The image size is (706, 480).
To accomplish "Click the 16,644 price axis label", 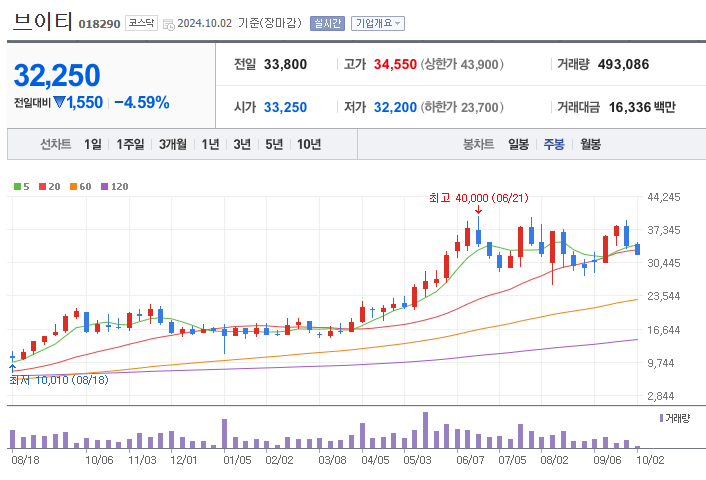I will point(664,330).
